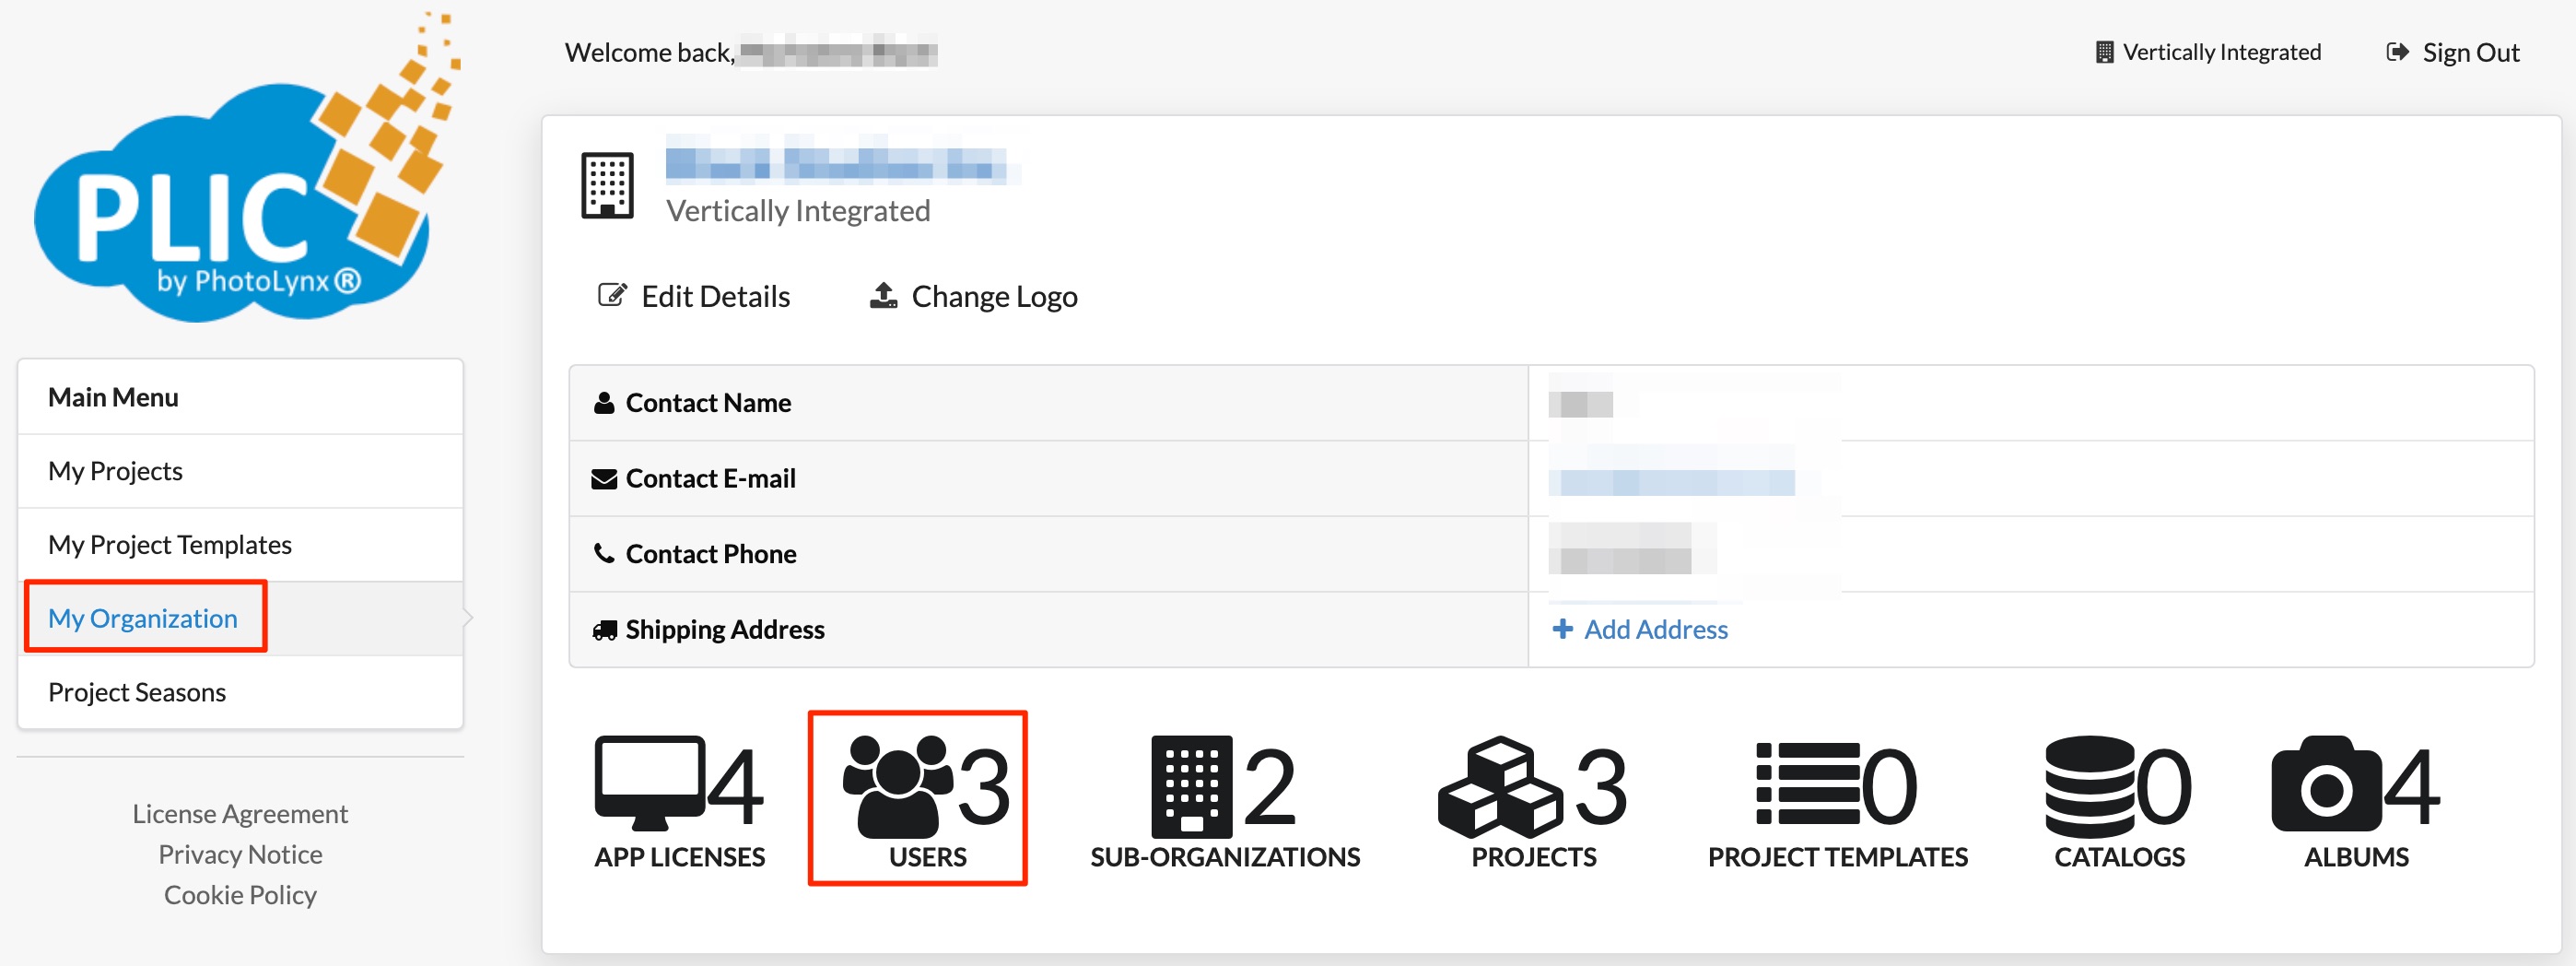Click Change Logo
The width and height of the screenshot is (2576, 966).
[x=973, y=296]
